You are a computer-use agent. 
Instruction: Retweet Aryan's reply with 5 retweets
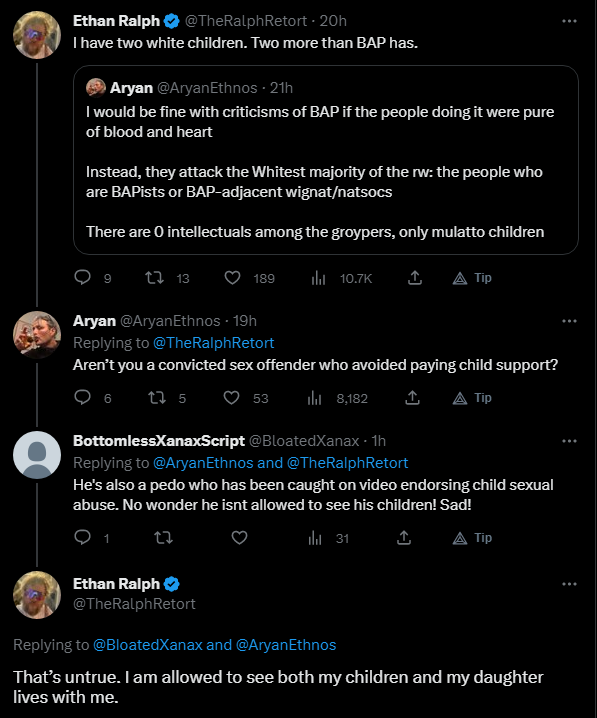pyautogui.click(x=157, y=397)
